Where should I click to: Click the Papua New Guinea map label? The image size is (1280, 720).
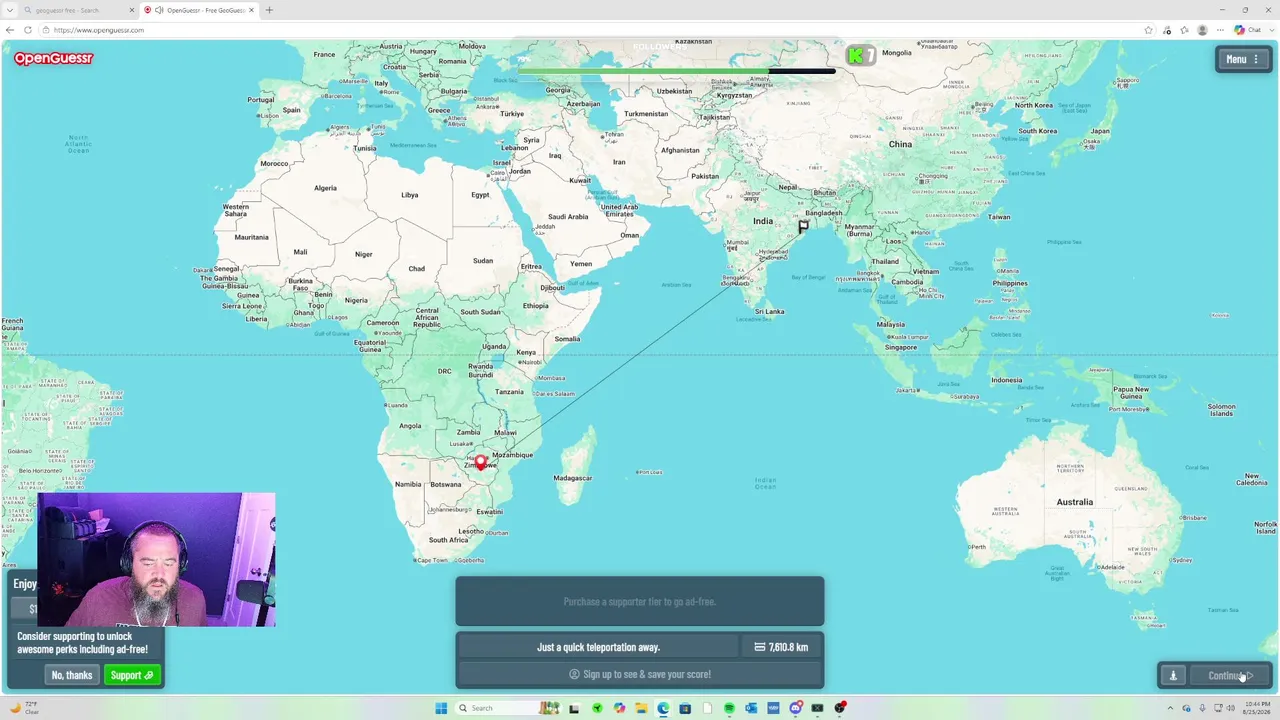pos(1131,392)
